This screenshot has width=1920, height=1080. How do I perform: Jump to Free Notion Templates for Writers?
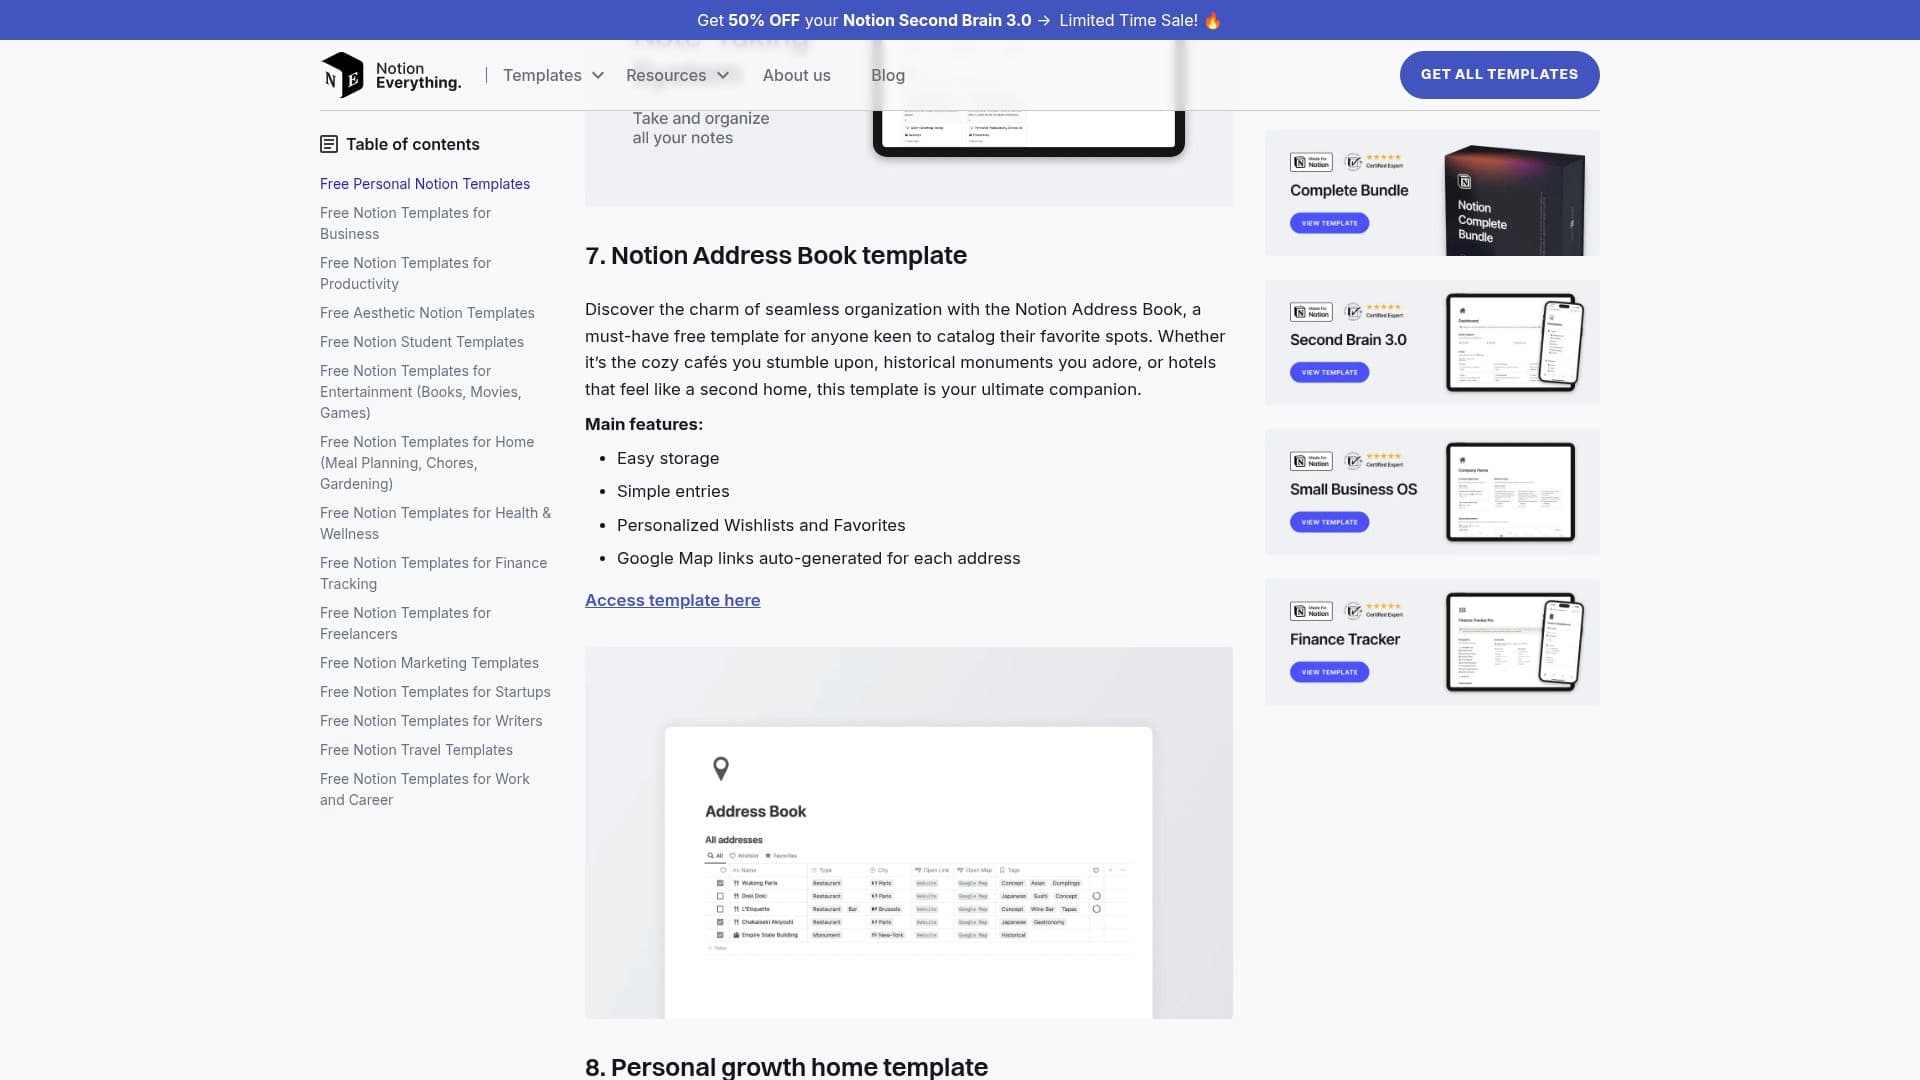pos(431,721)
